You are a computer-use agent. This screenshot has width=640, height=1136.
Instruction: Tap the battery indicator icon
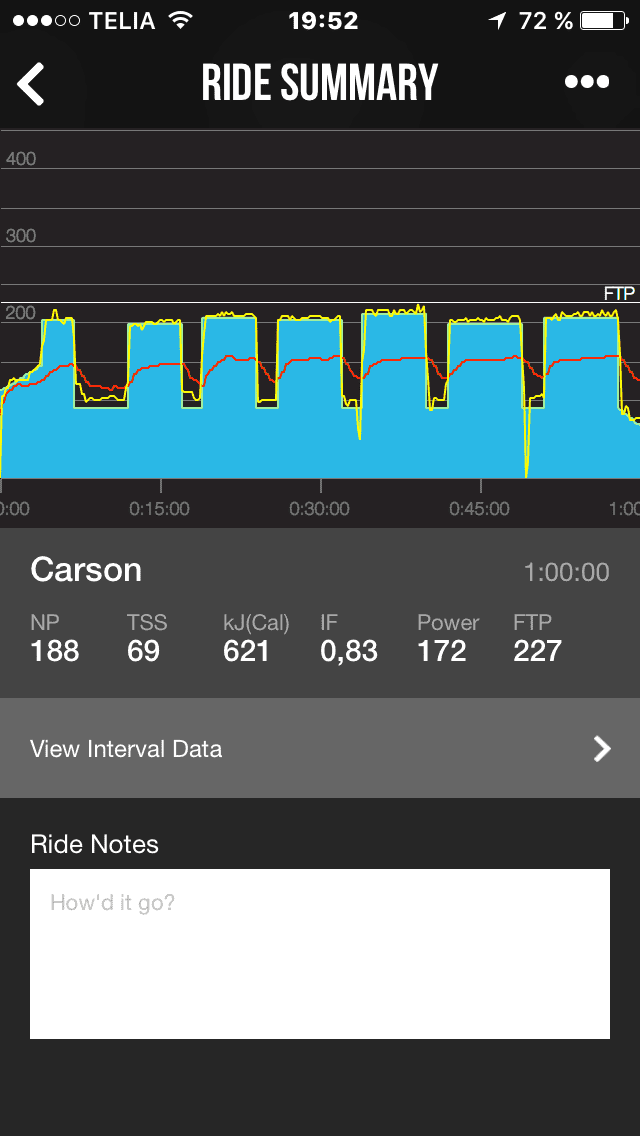(x=602, y=20)
